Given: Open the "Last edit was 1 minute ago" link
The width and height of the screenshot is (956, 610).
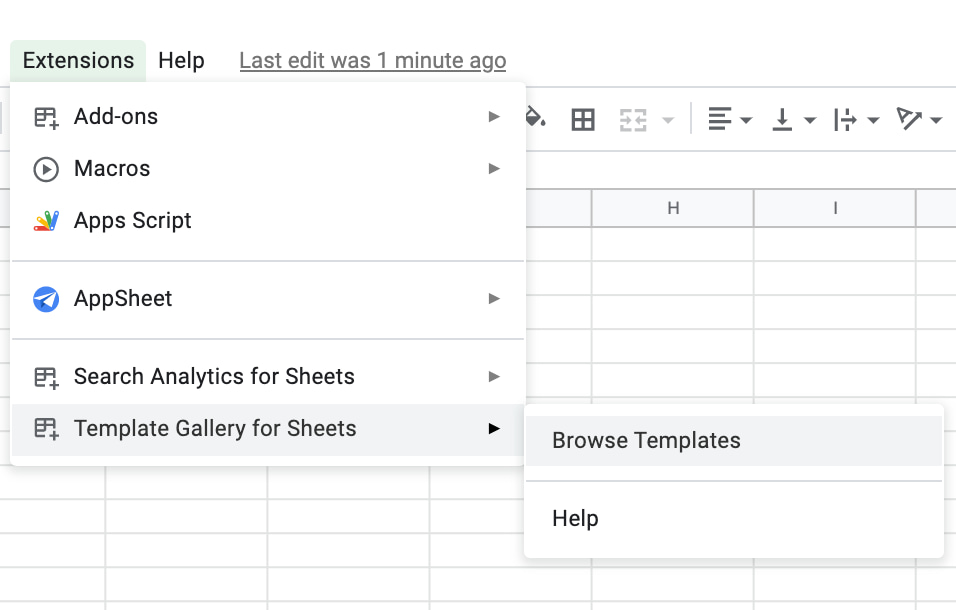Looking at the screenshot, I should [372, 60].
